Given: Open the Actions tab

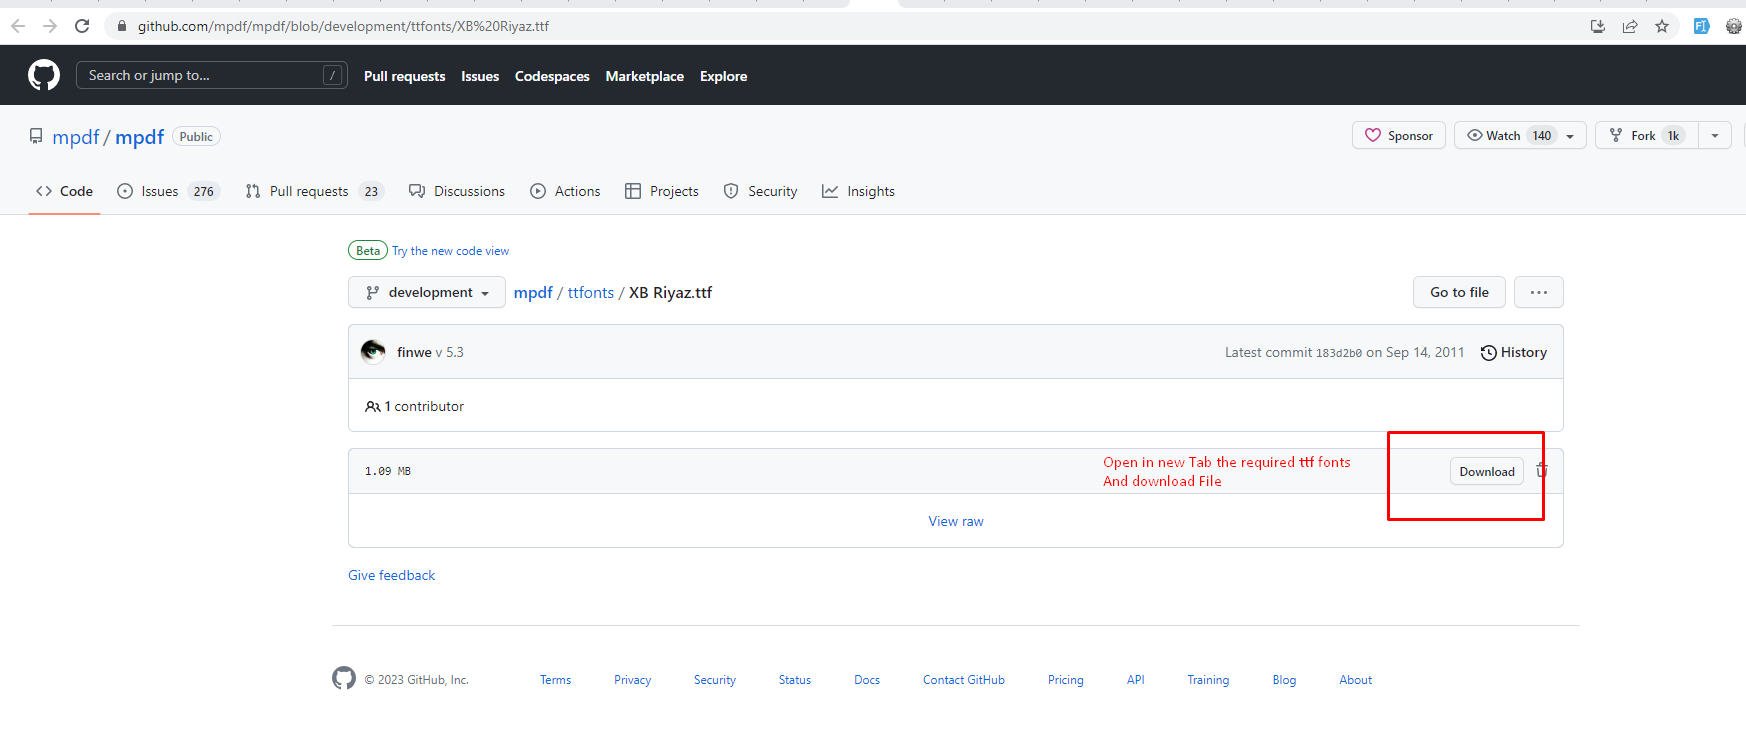Looking at the screenshot, I should [x=565, y=191].
